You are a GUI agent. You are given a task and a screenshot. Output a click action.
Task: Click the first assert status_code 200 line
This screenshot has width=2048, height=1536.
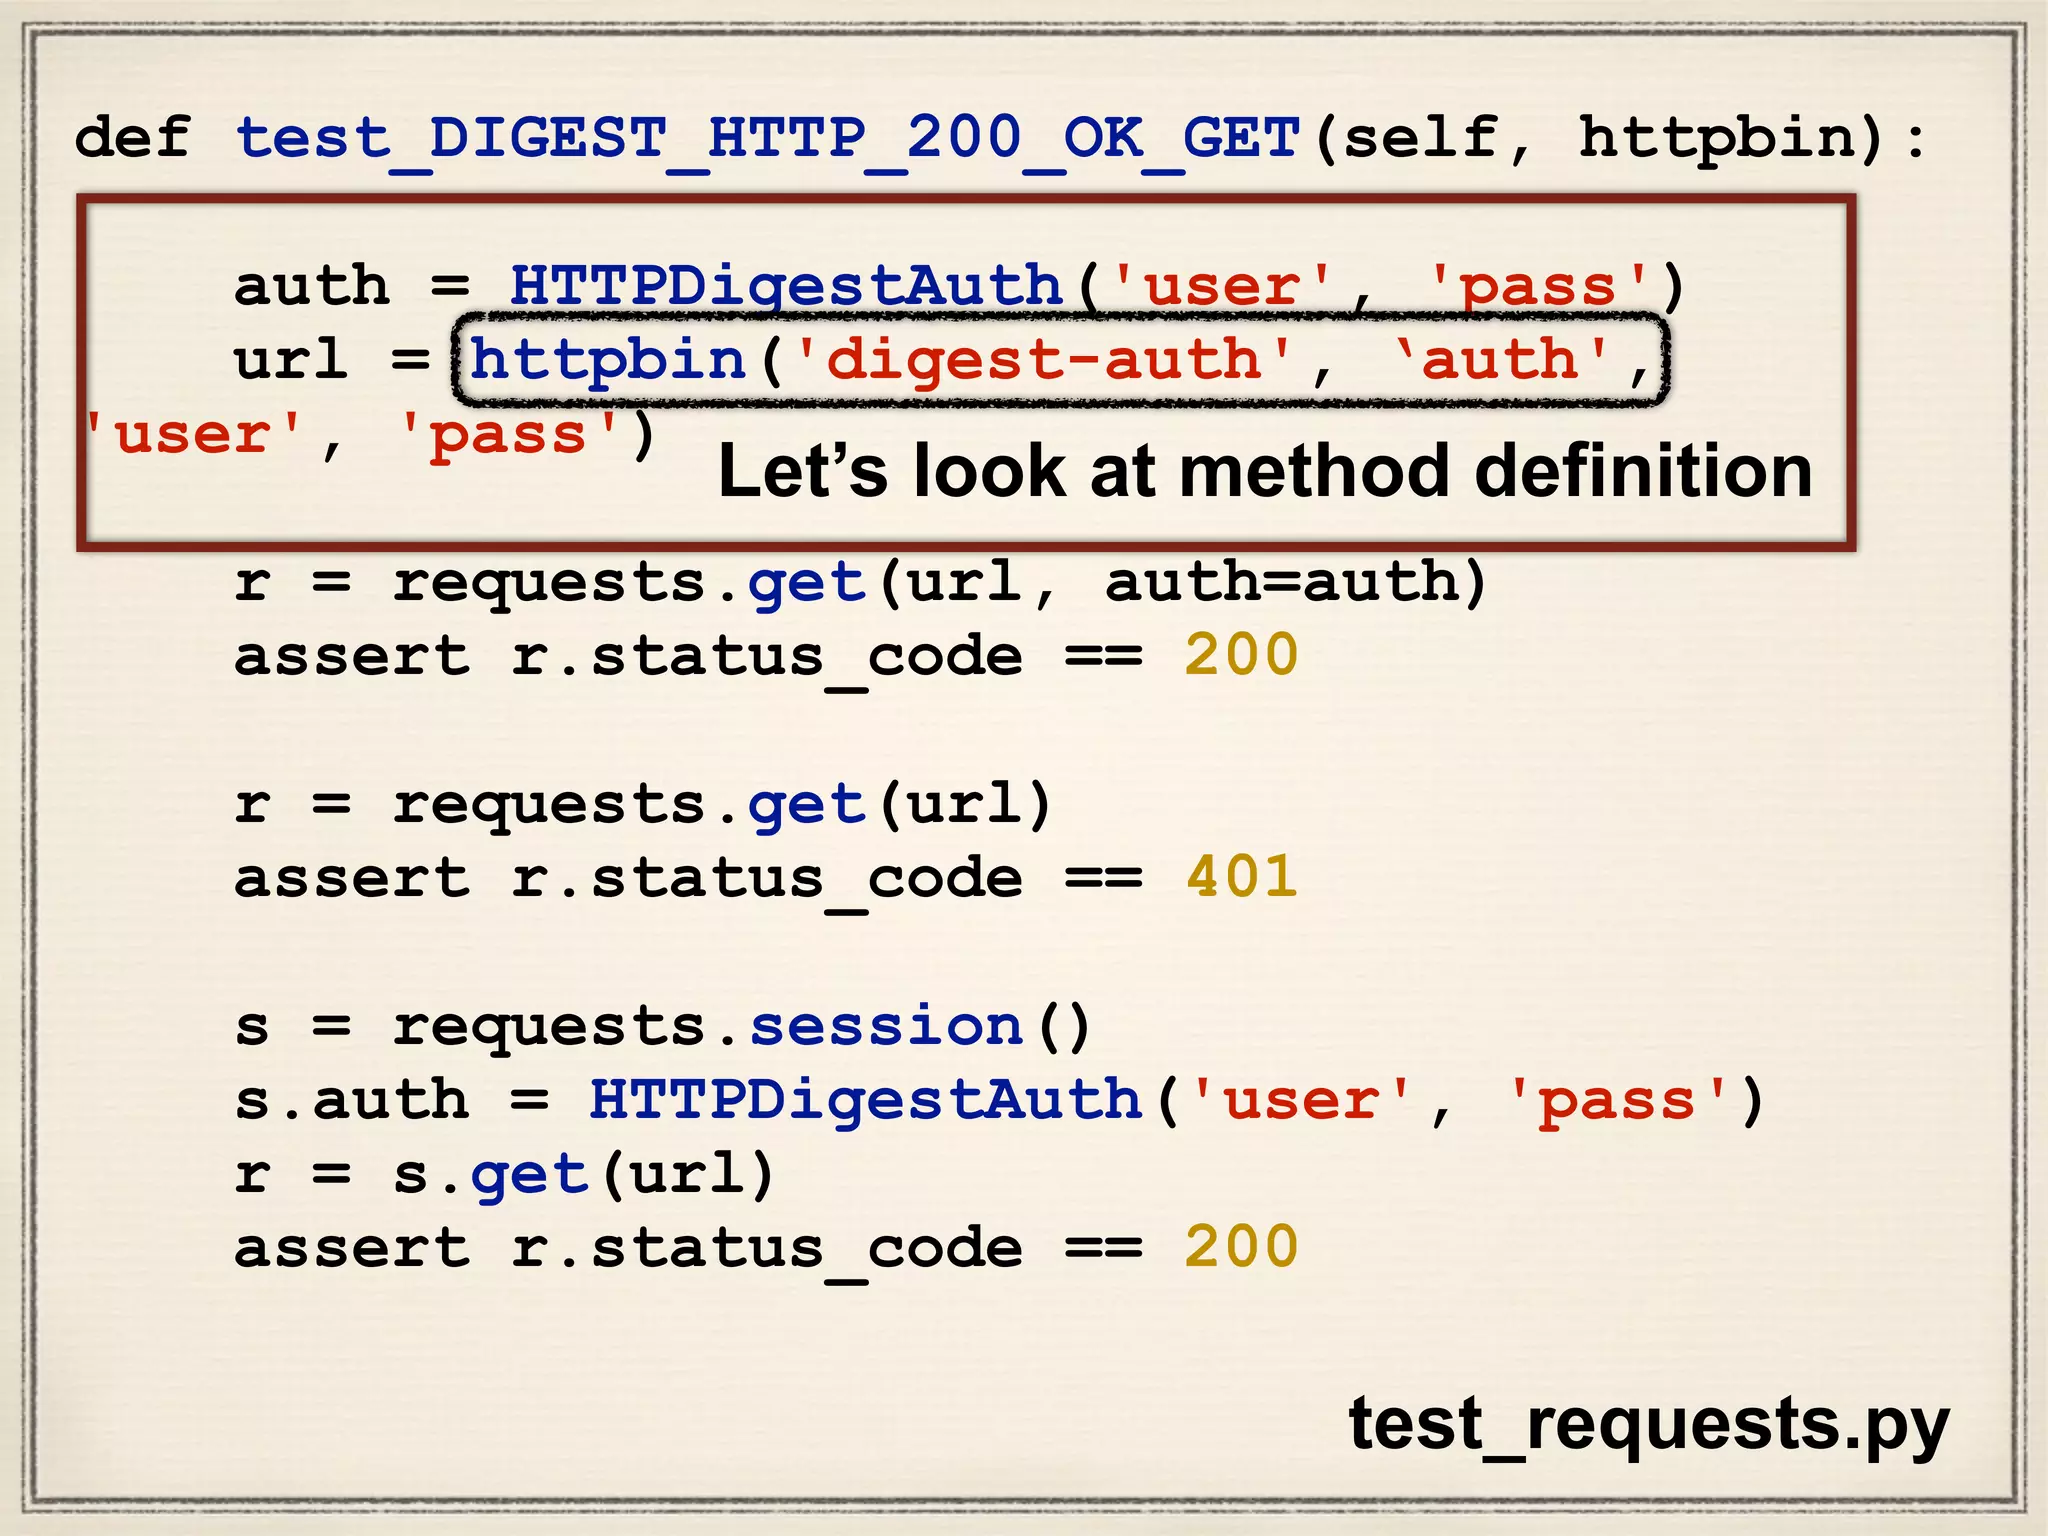[x=765, y=657]
